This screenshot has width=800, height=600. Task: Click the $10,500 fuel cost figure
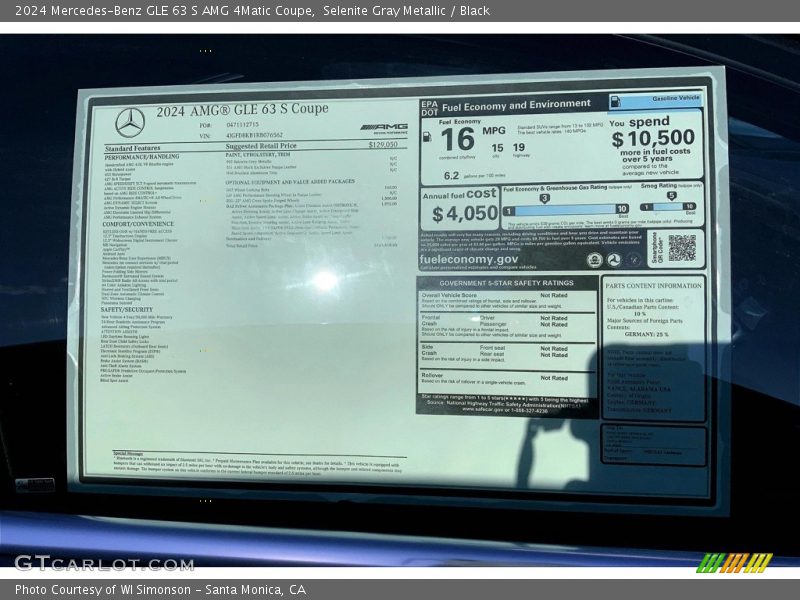tap(653, 139)
